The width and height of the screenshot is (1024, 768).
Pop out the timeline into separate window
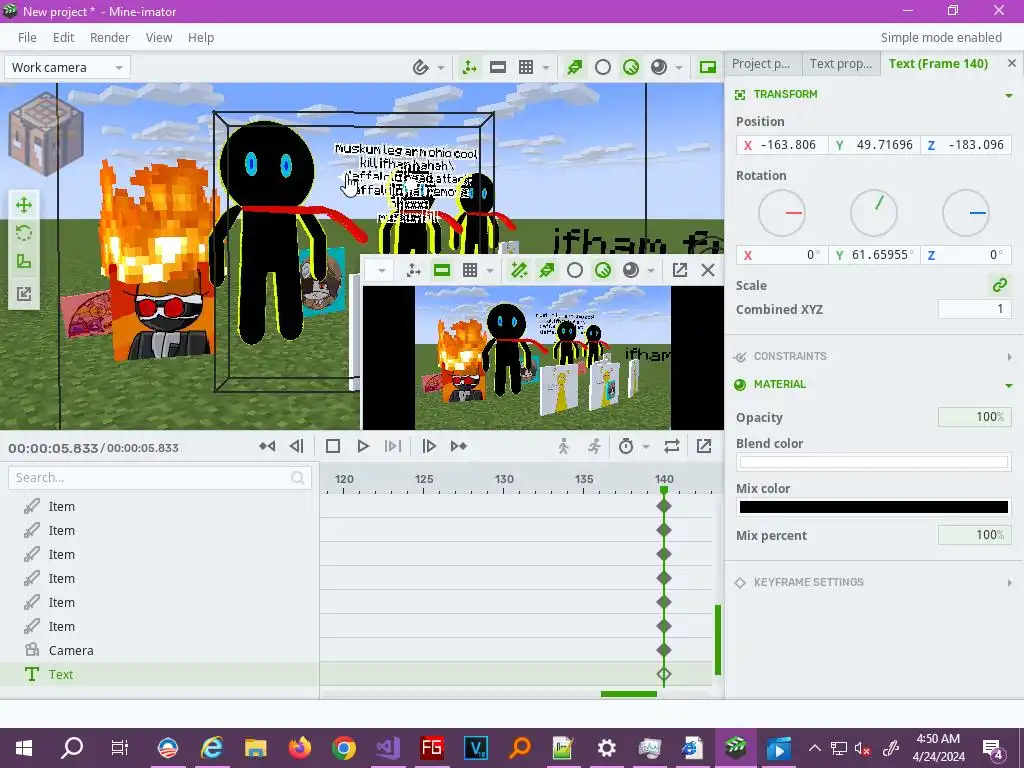[x=704, y=446]
